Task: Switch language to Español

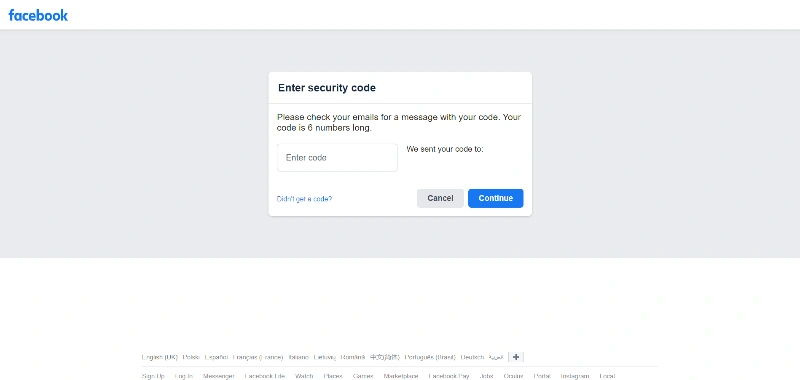Action: [x=216, y=357]
